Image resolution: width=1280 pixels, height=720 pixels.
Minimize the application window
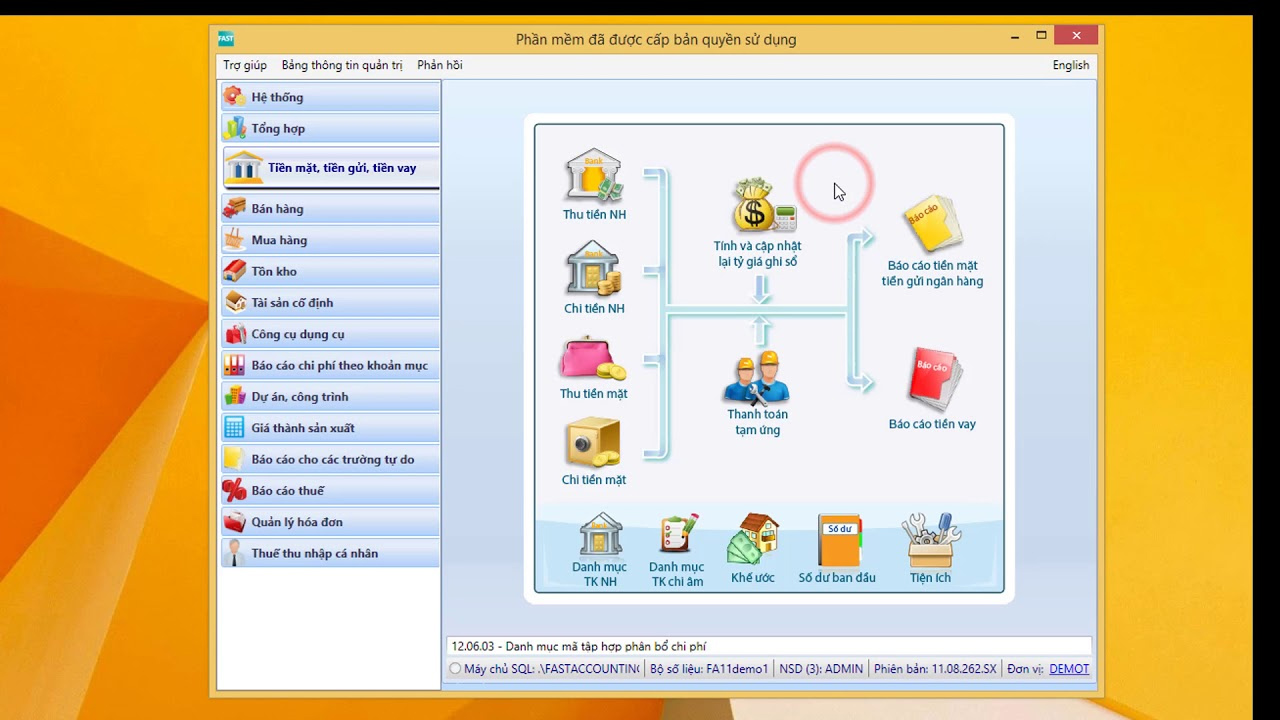coord(1015,37)
